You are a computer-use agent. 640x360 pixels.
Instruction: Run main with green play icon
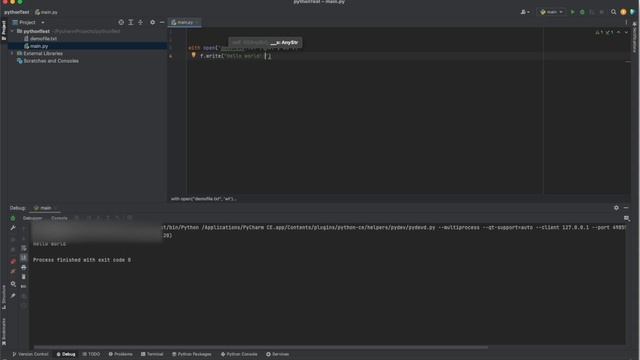pyautogui.click(x=572, y=12)
